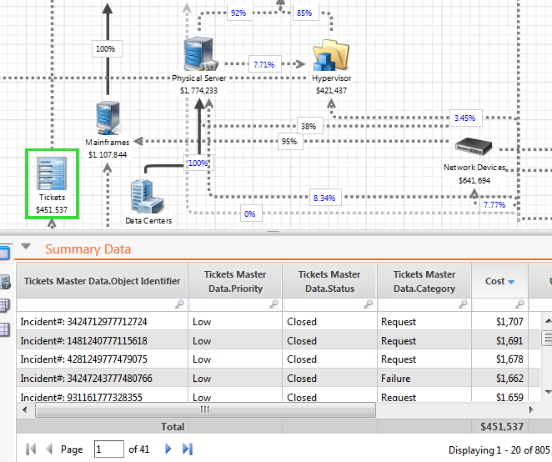The height and width of the screenshot is (462, 552).
Task: Collapse the Summary Data panel
Action: pyautogui.click(x=26, y=246)
